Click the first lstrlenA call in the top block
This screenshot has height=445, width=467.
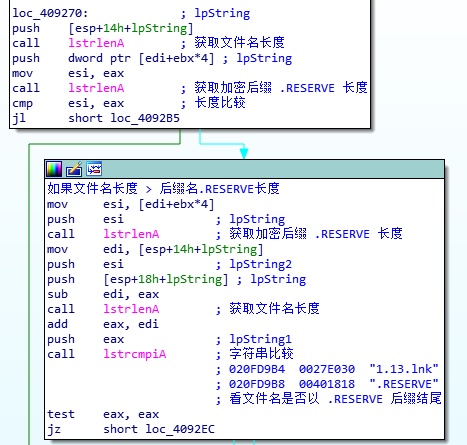(x=96, y=43)
